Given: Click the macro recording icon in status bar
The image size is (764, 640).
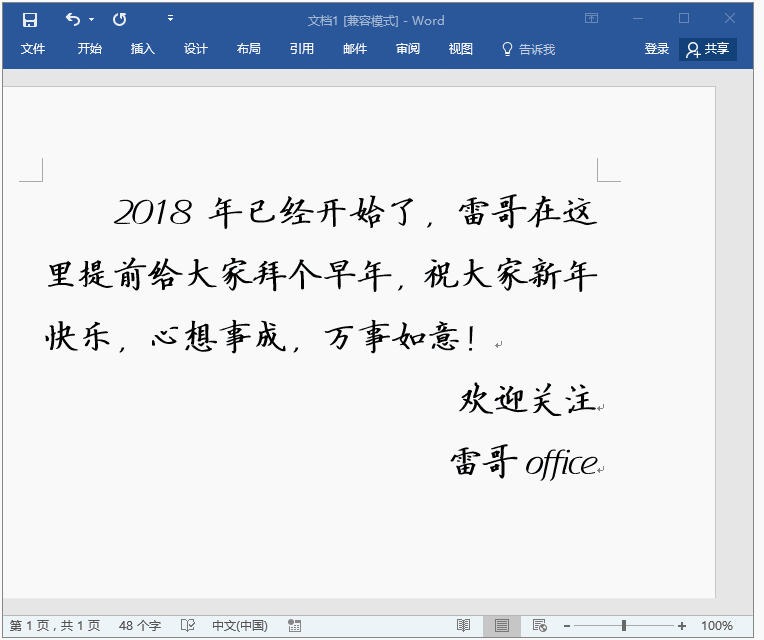Looking at the screenshot, I should [x=294, y=626].
